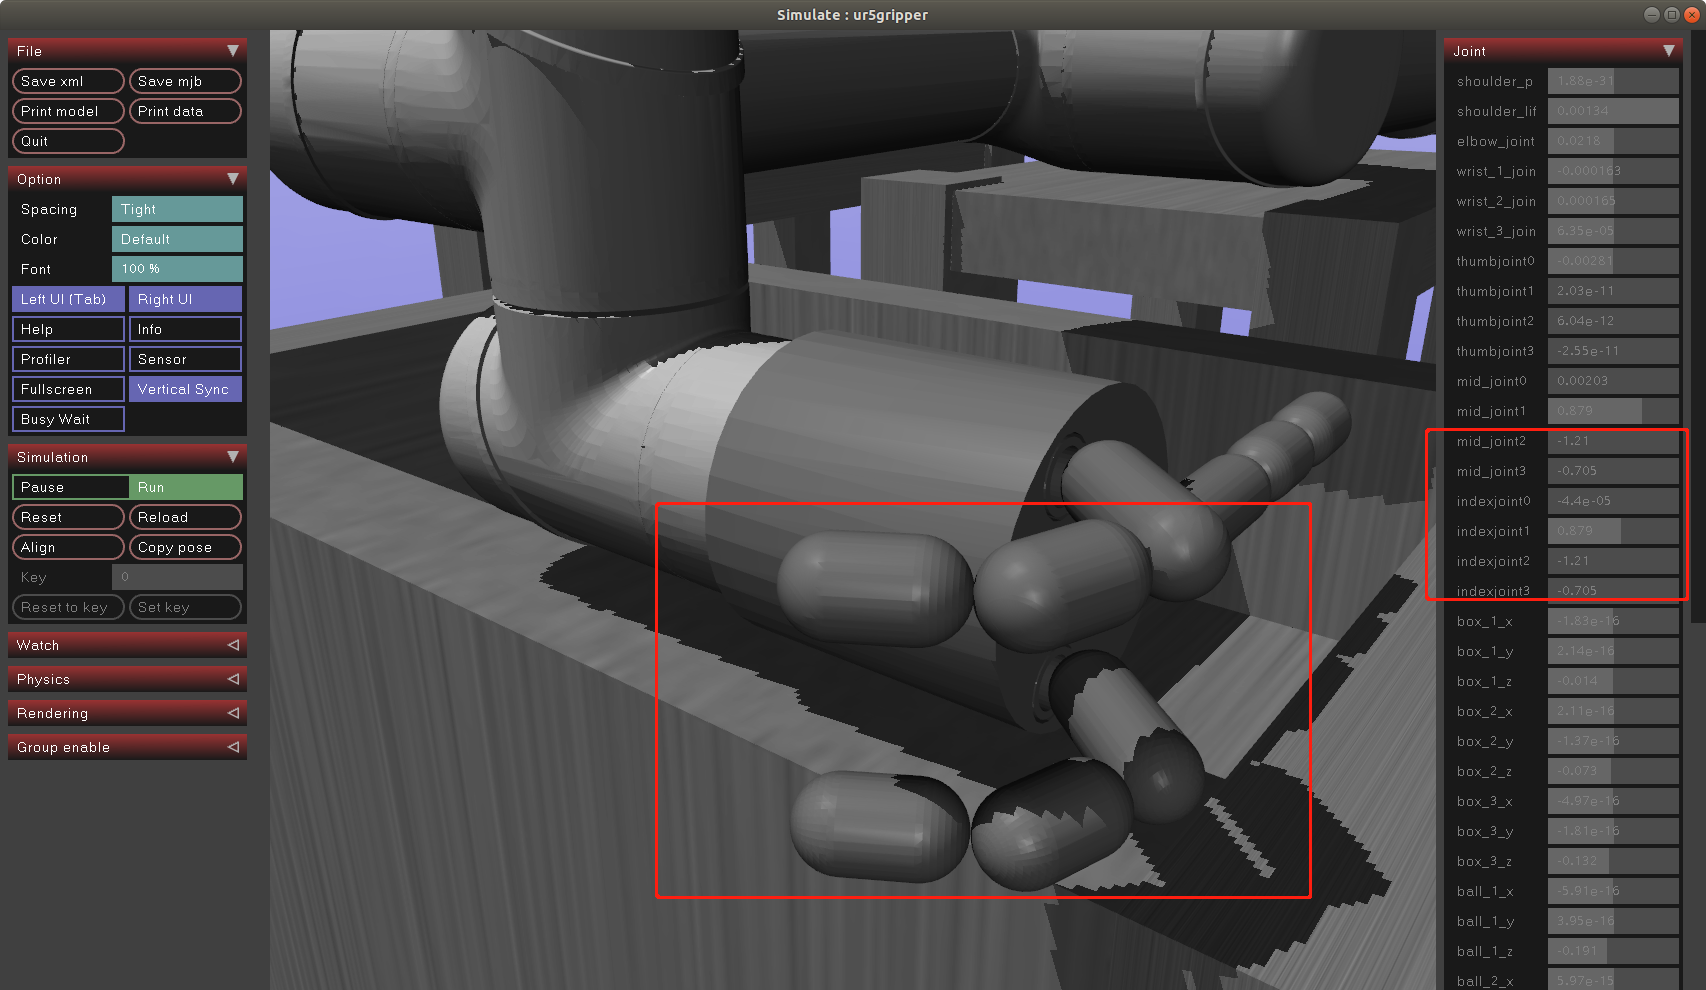
Task: Collapse the File section arrow
Action: coord(233,51)
